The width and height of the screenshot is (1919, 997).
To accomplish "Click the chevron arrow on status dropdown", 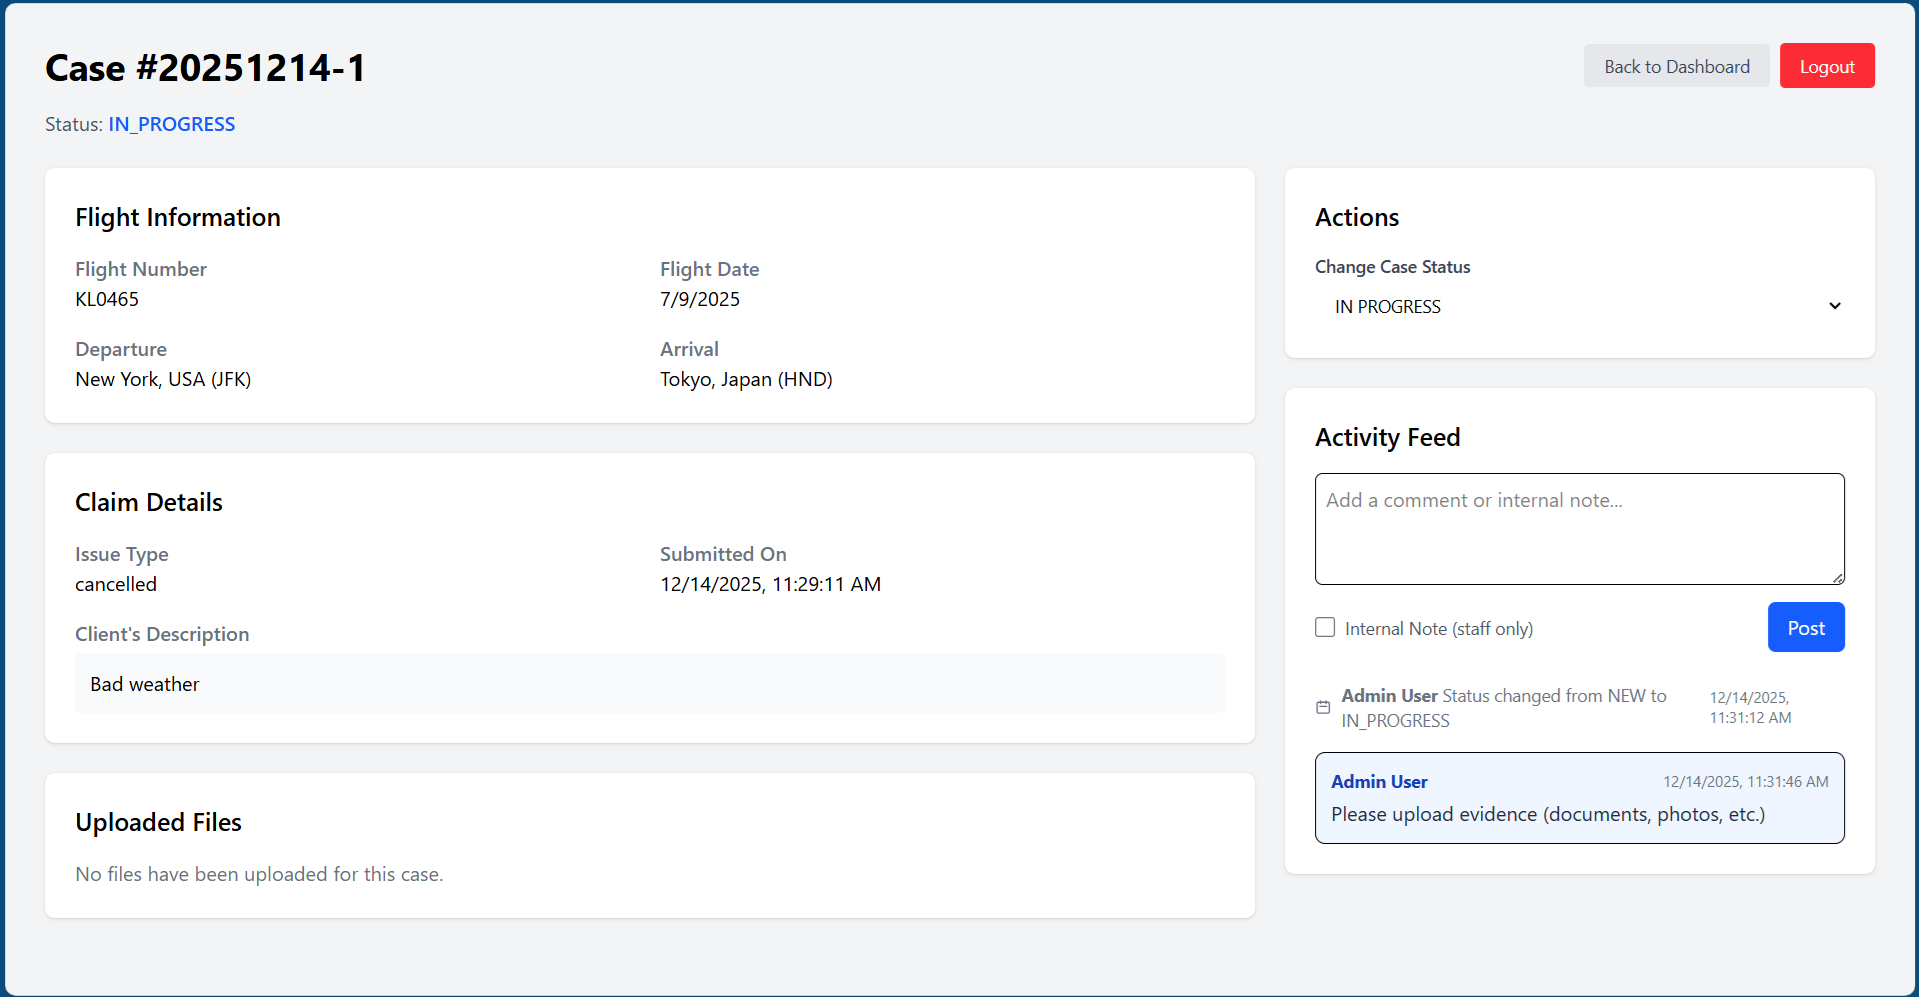I will point(1834,306).
